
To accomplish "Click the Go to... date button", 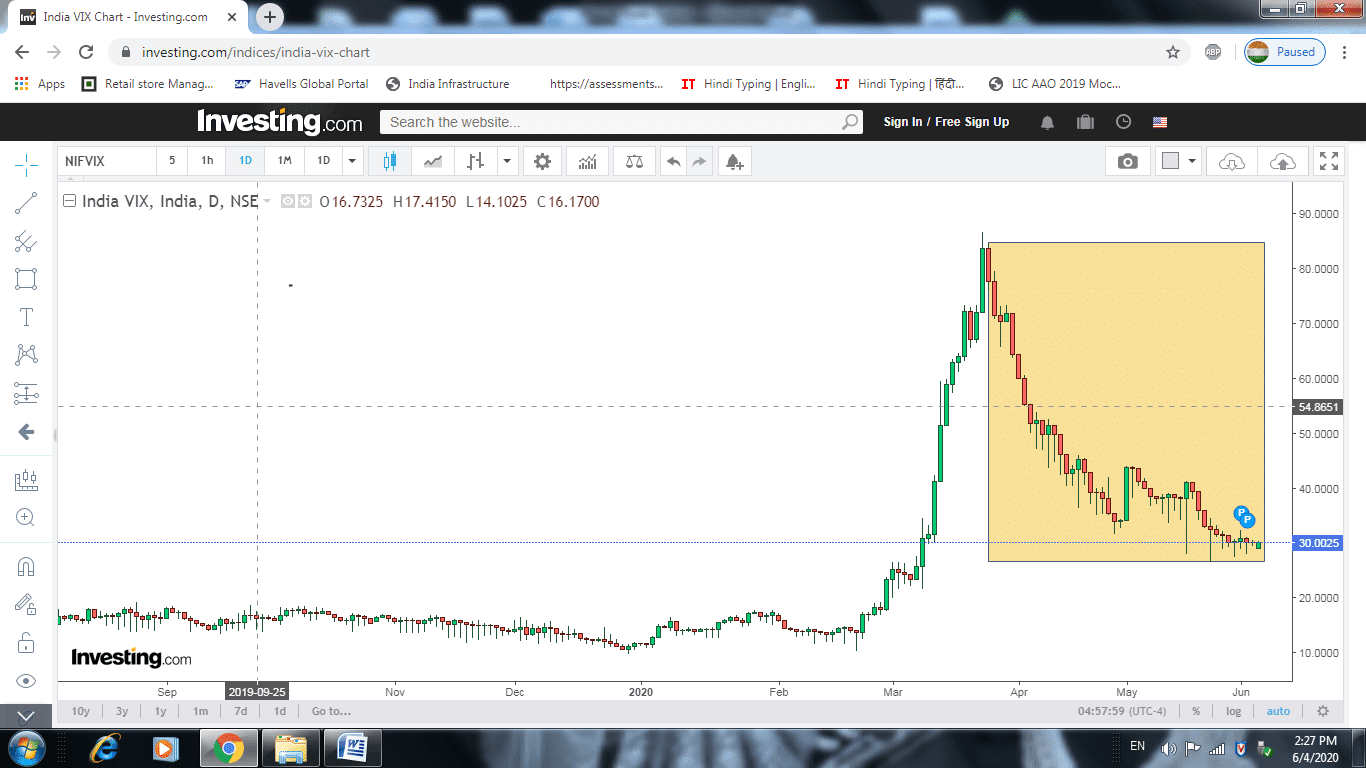I will 331,711.
